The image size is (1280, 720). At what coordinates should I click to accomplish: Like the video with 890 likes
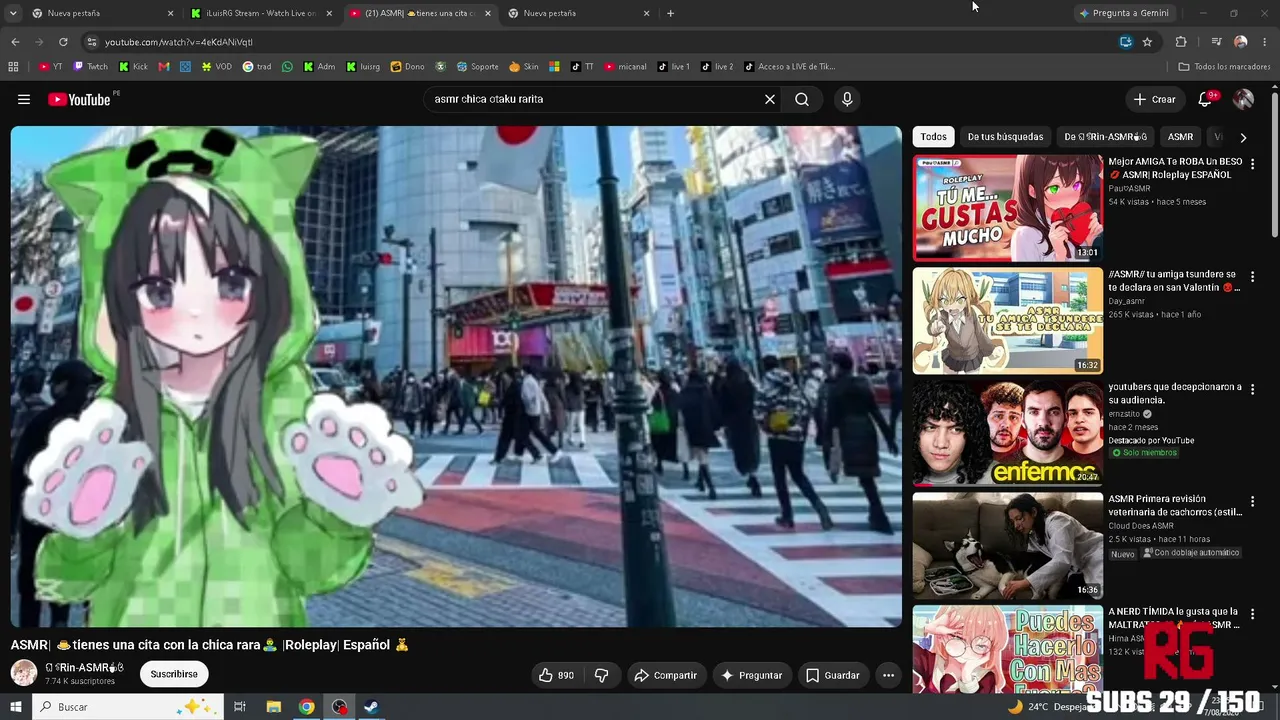click(x=556, y=675)
